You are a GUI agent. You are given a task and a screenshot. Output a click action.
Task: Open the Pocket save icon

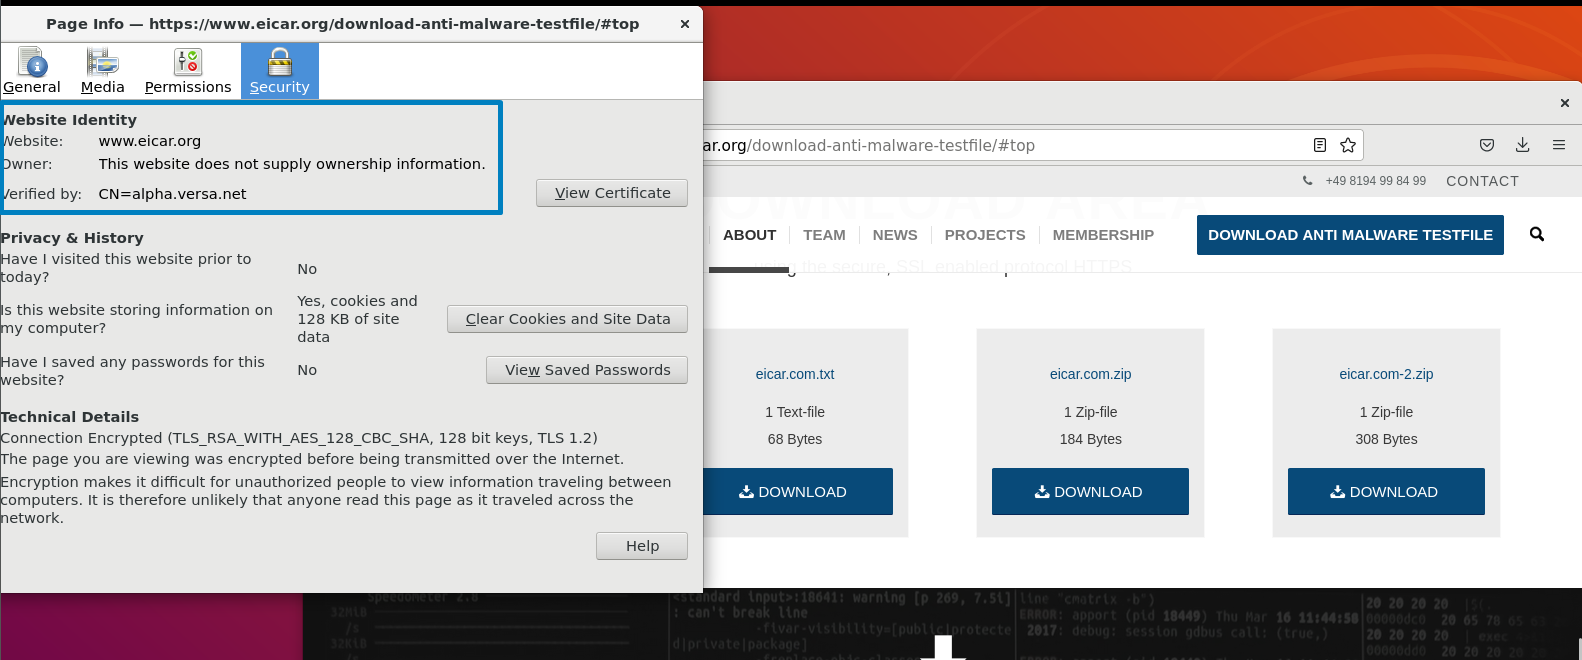[1487, 145]
